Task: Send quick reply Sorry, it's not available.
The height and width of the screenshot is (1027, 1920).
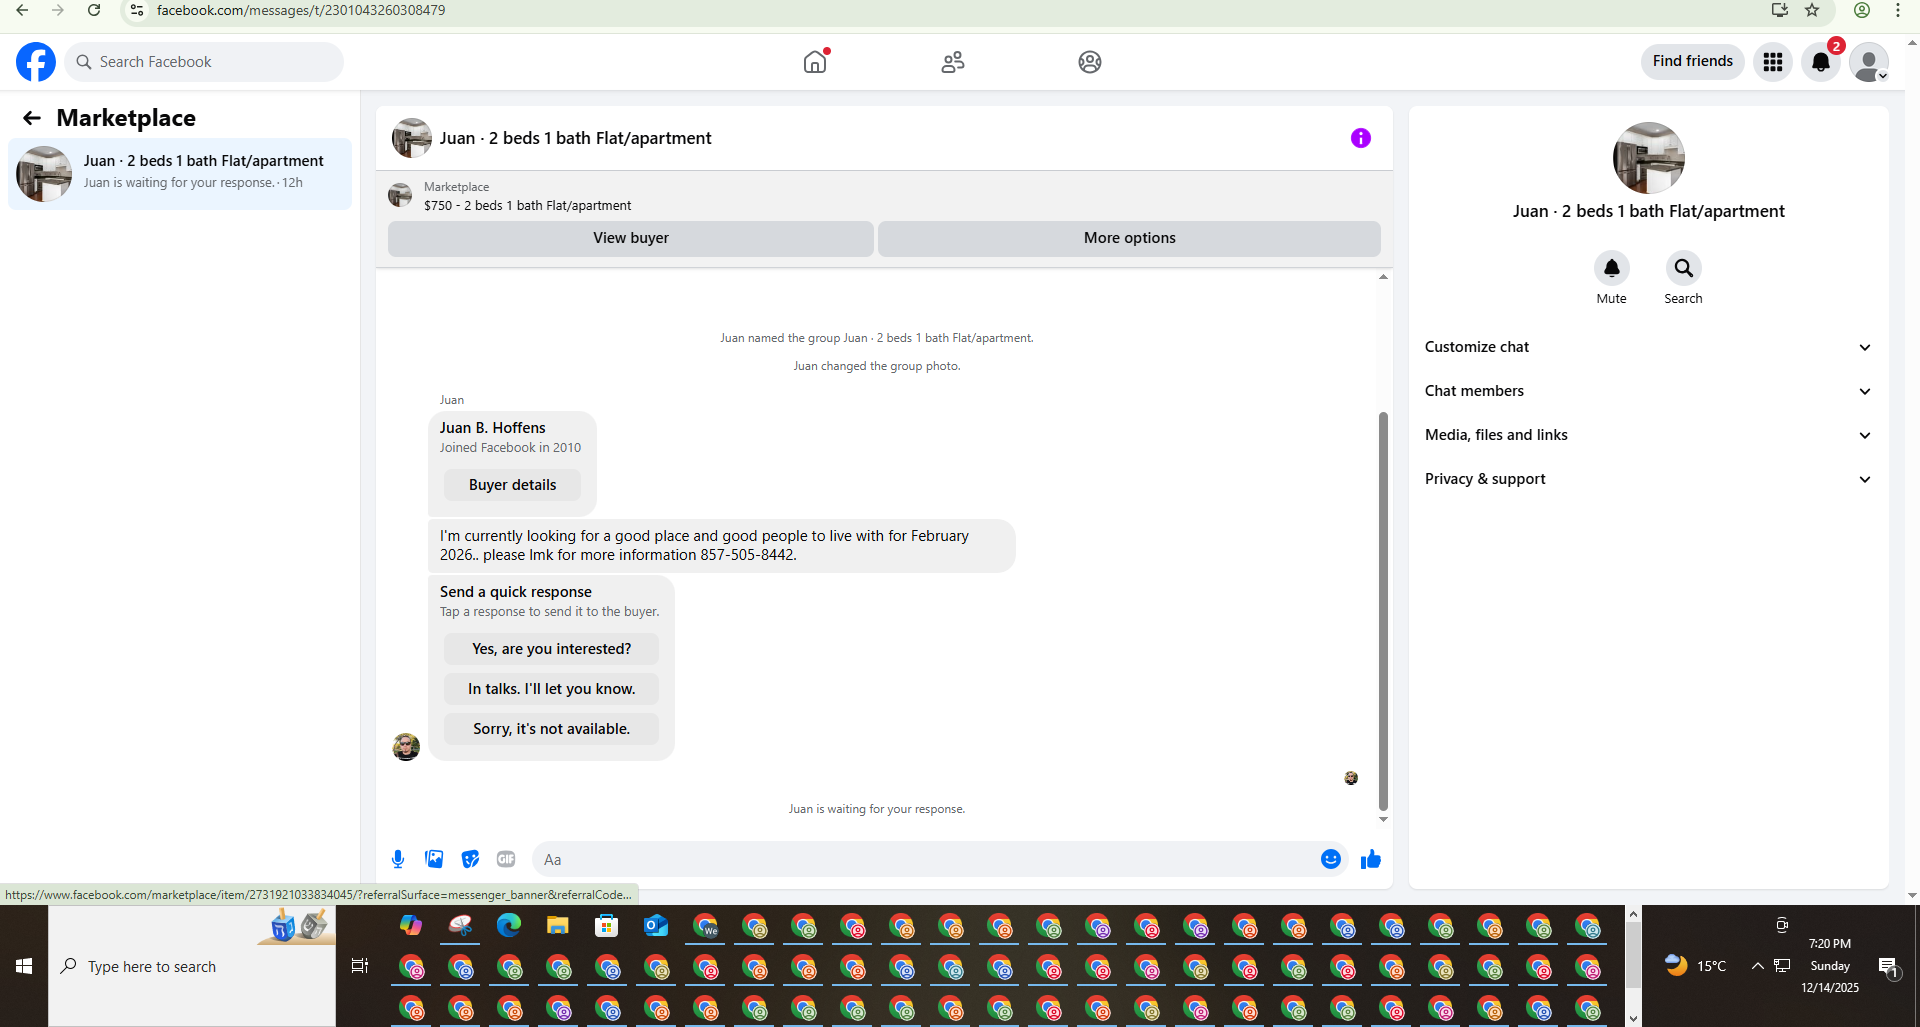Action: (551, 729)
